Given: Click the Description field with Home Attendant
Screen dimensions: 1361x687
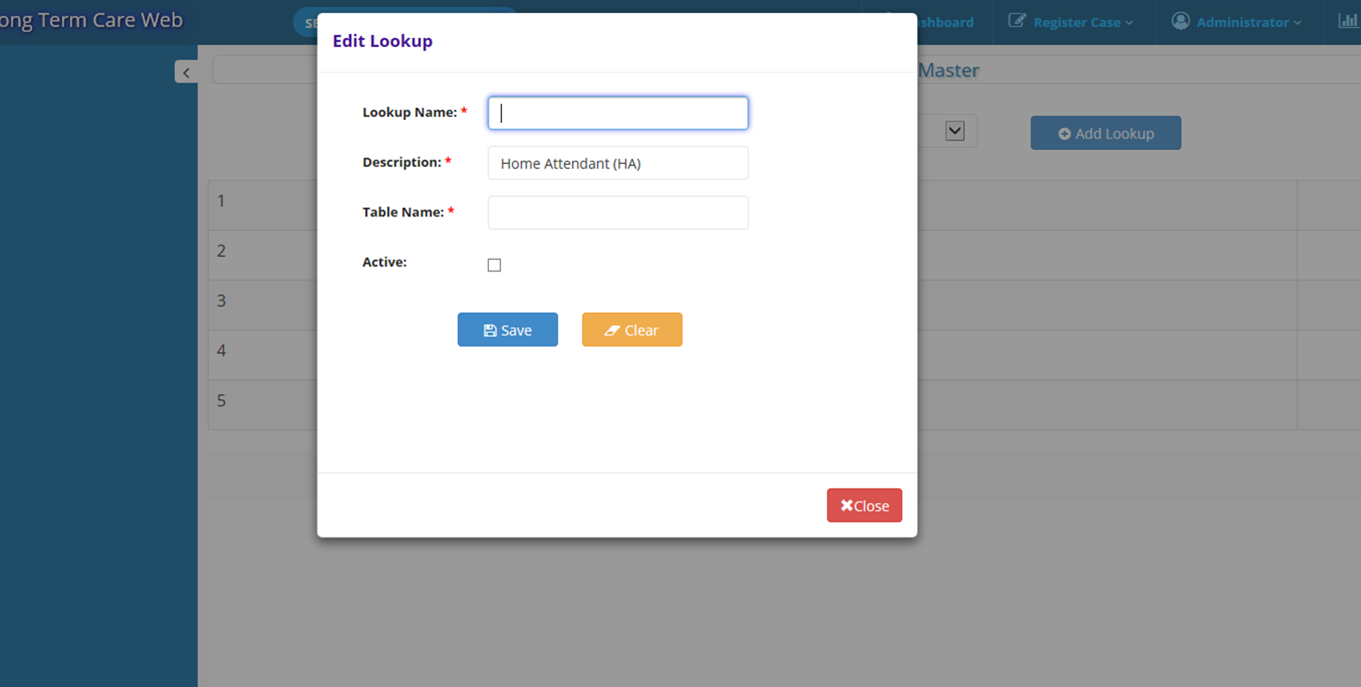Looking at the screenshot, I should tap(617, 163).
